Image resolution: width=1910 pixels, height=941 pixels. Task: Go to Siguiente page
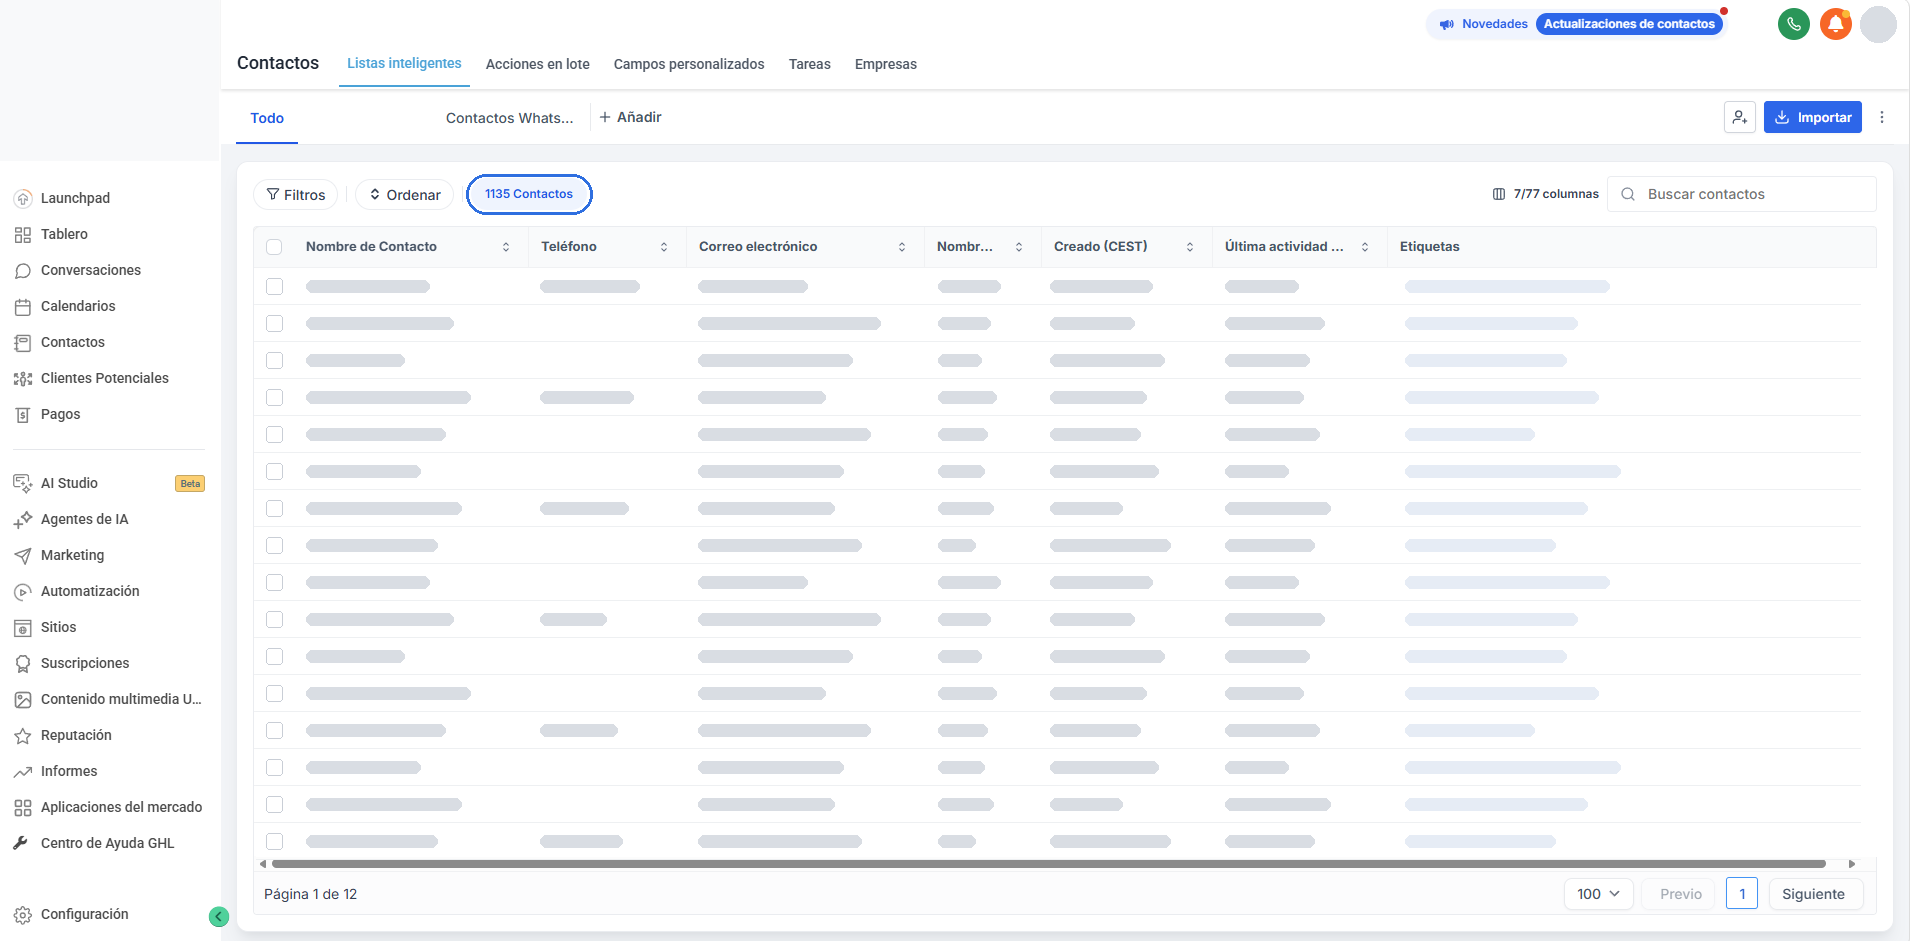click(x=1814, y=894)
